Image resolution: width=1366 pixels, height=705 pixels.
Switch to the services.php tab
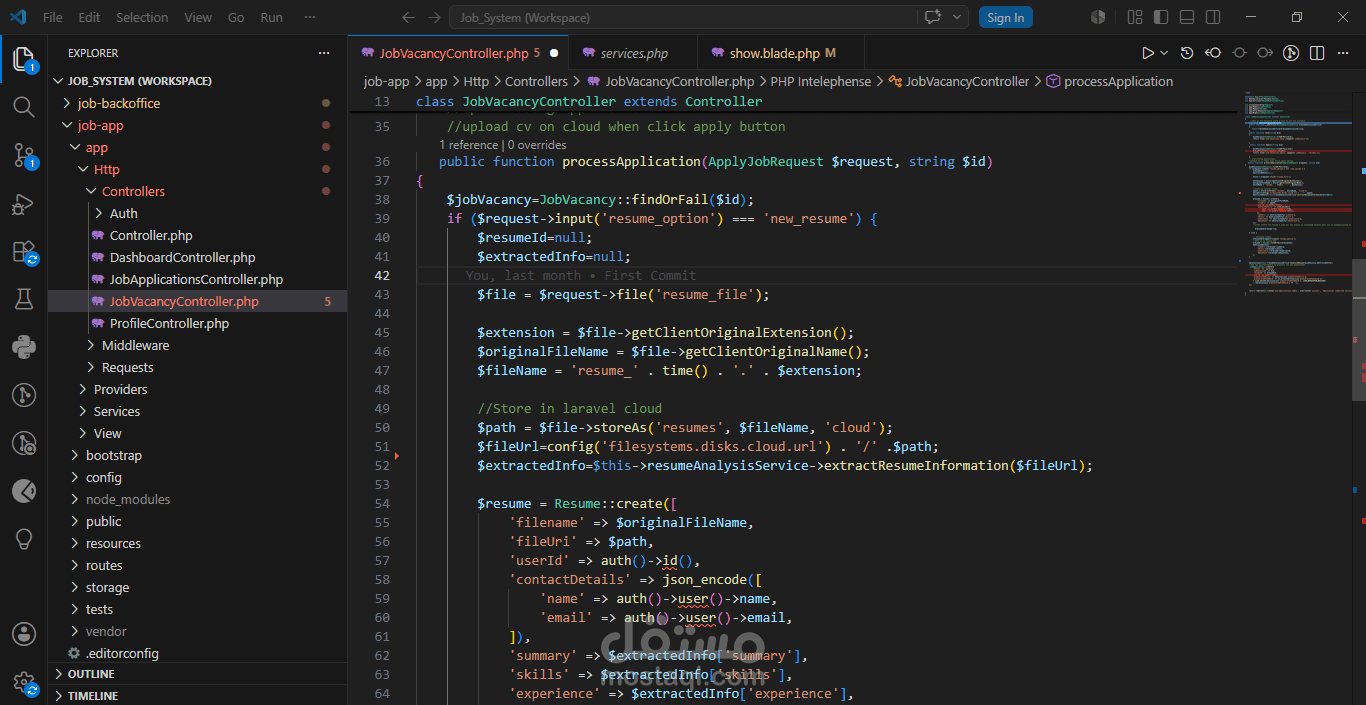[634, 53]
